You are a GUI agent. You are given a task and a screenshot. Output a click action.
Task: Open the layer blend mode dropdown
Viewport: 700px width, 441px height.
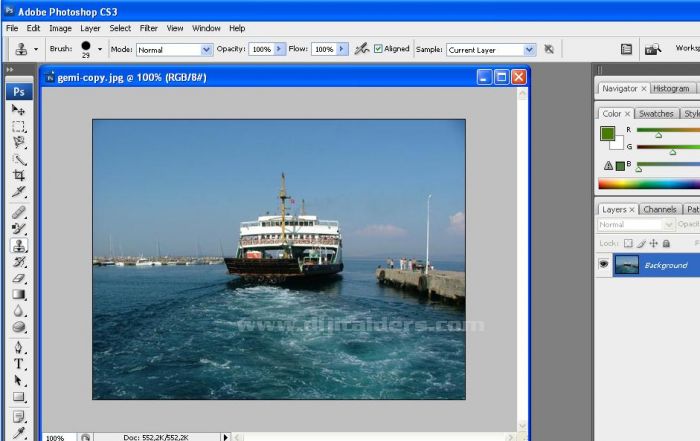coord(635,225)
